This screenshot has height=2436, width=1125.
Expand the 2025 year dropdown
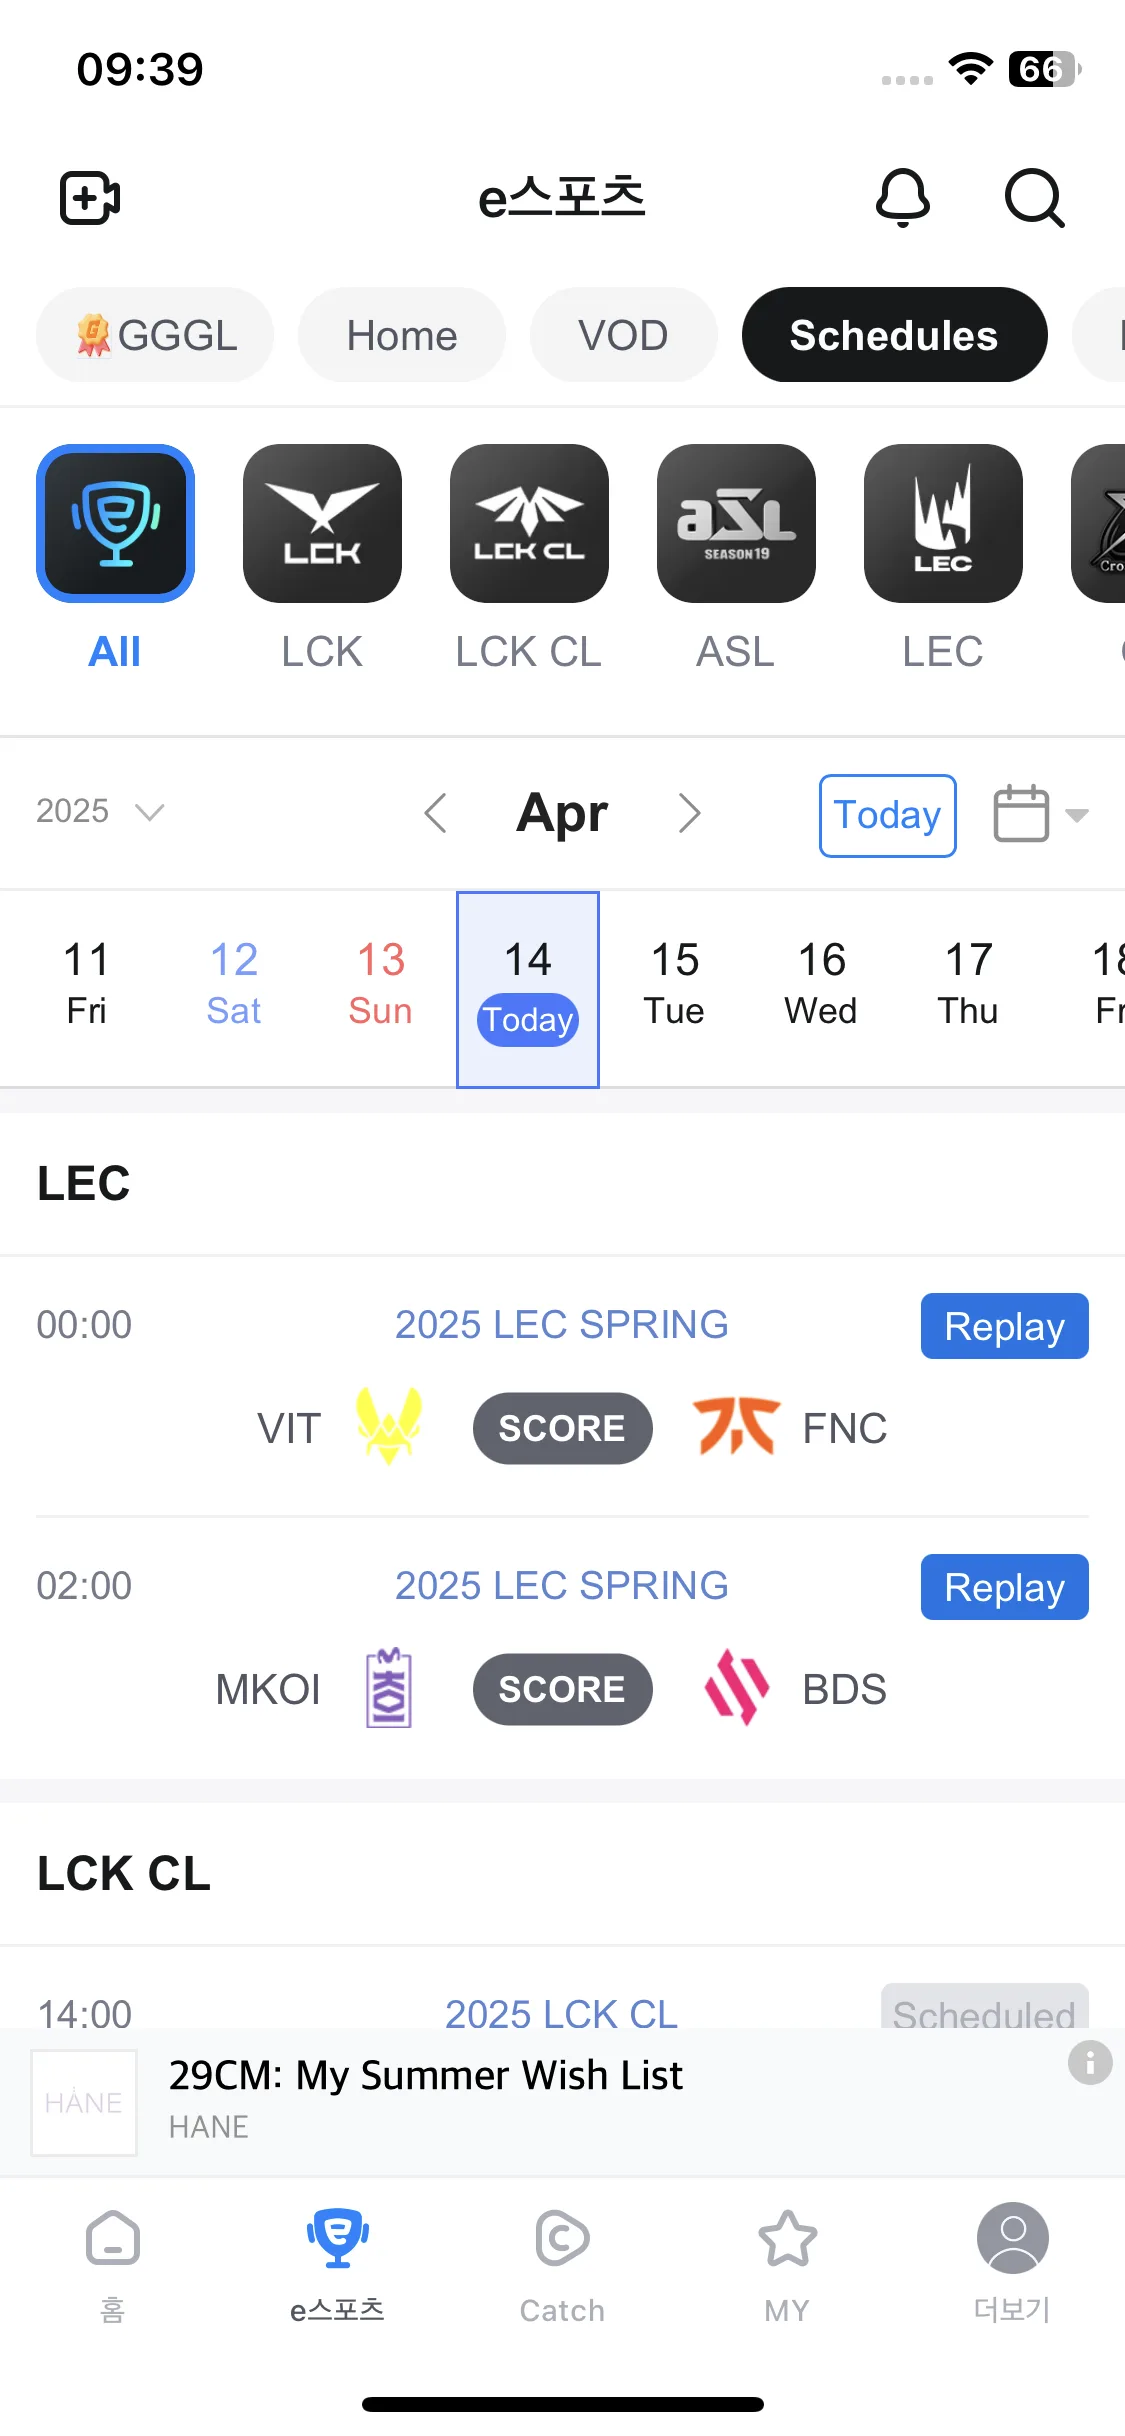[x=100, y=810]
